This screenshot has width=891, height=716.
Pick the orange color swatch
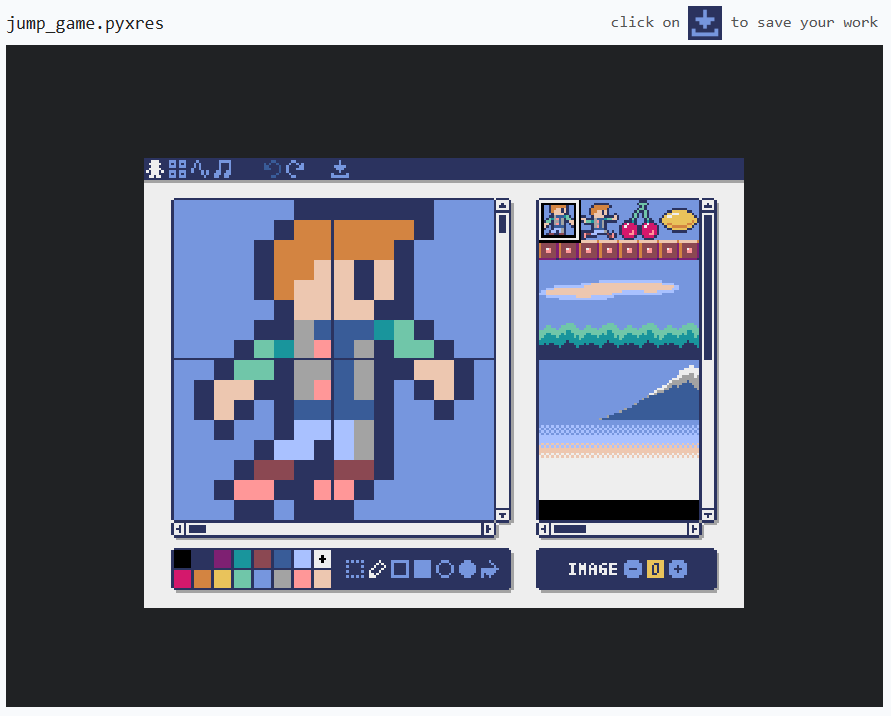tap(202, 579)
